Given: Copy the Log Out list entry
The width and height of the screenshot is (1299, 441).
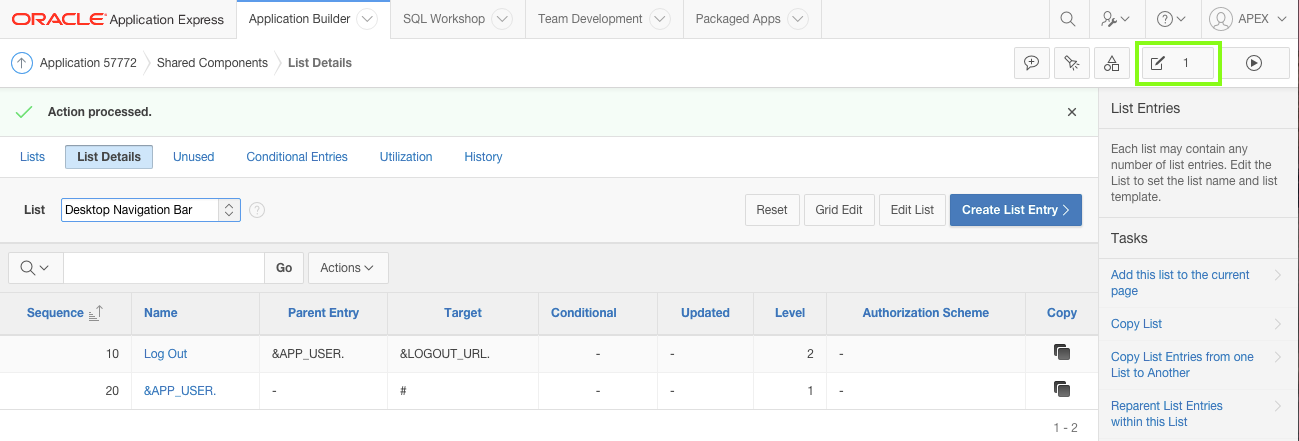Looking at the screenshot, I should pos(1061,353).
